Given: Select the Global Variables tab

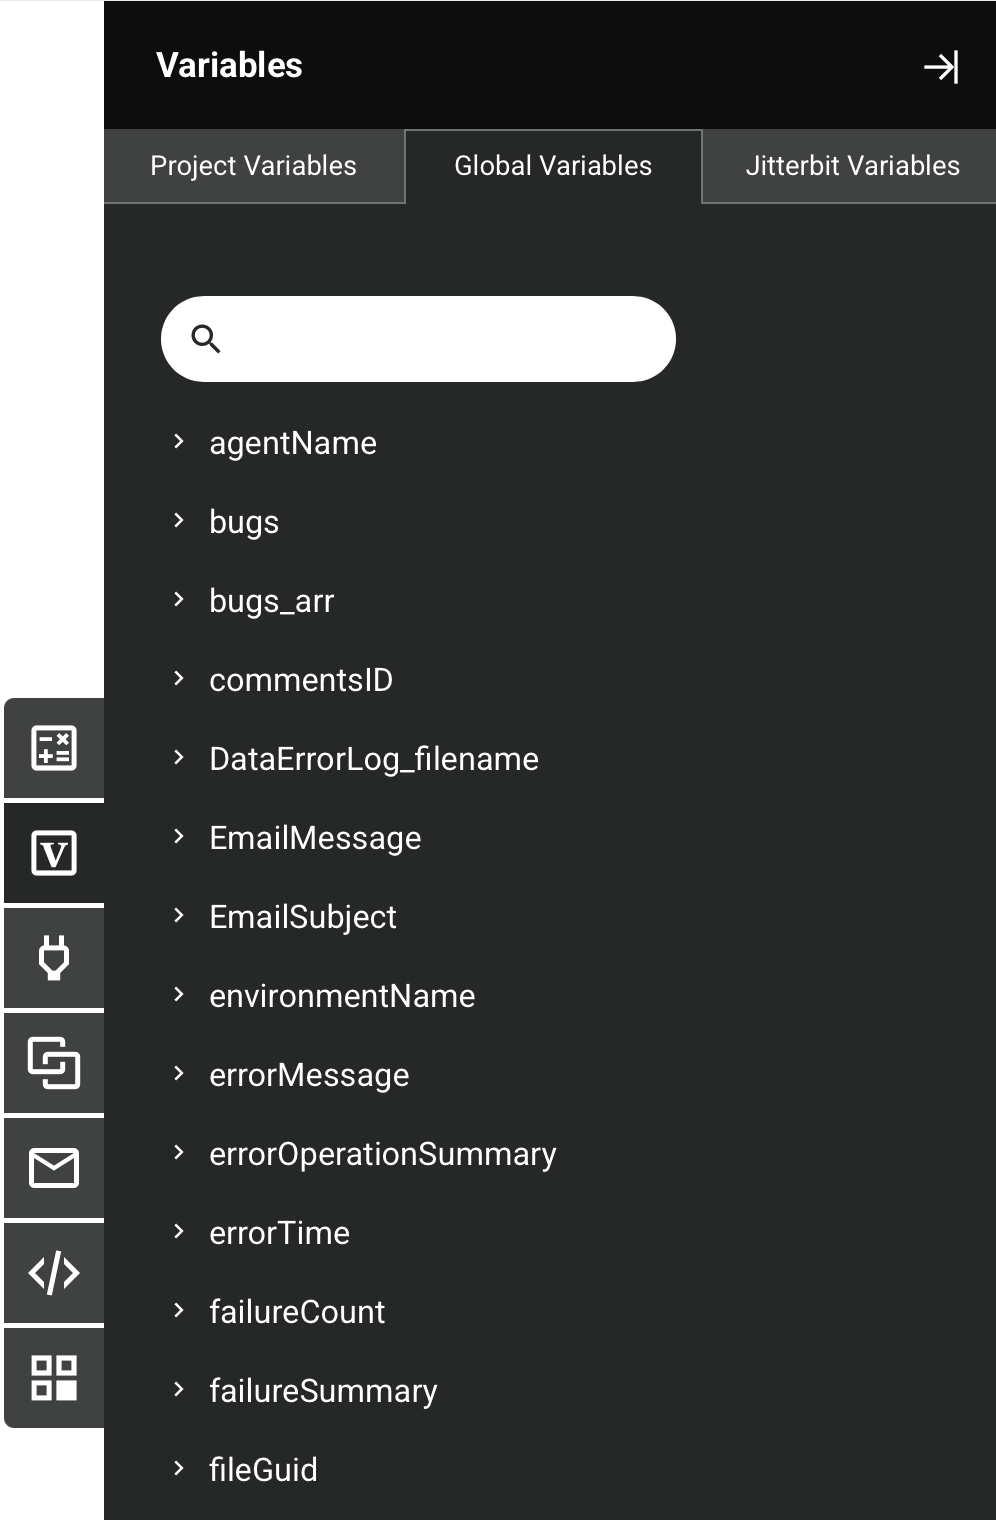Looking at the screenshot, I should 553,166.
